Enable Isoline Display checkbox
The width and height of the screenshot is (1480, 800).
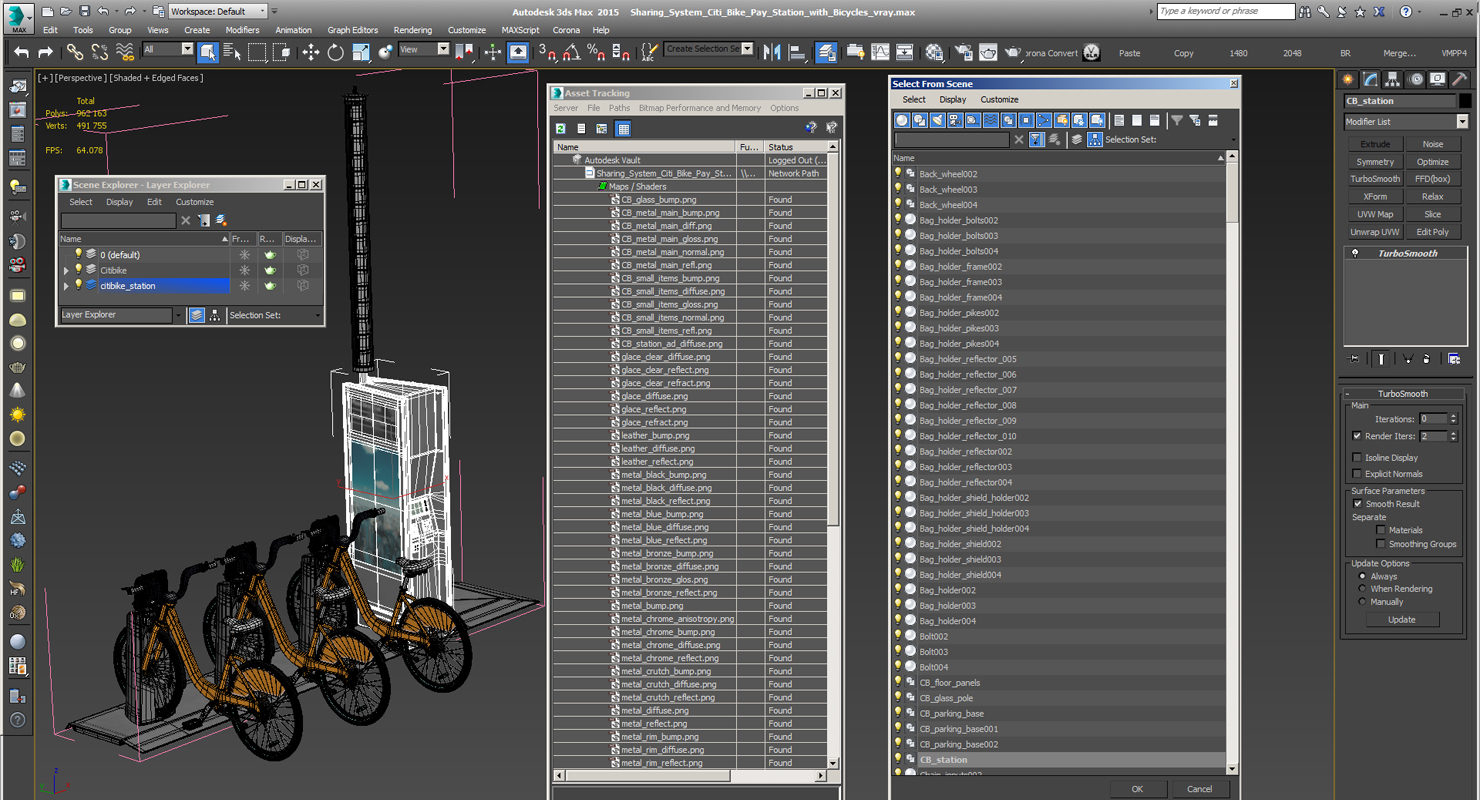pos(1357,458)
